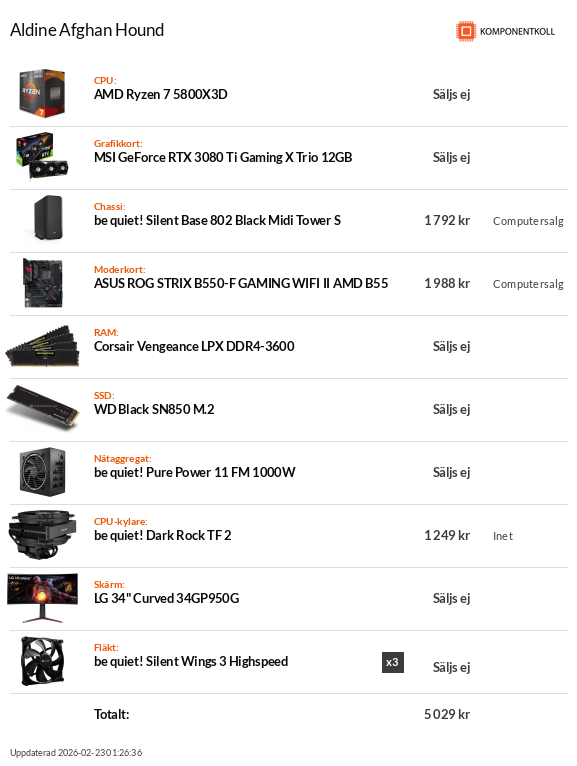Open the MSI RTX 3080 Ti graphics card image
Viewport: 577px width, 766px height.
(42, 156)
